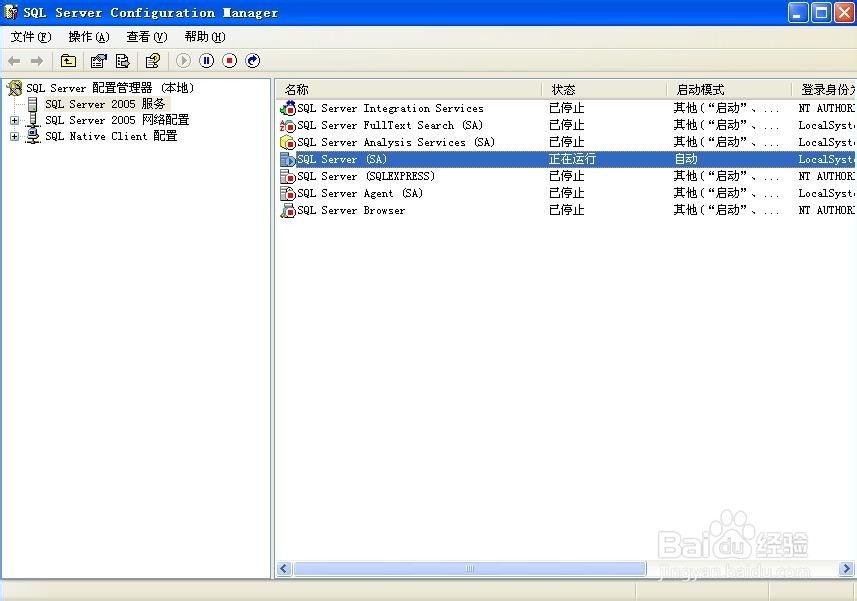Click the Export list toolbar icon

[x=122, y=61]
